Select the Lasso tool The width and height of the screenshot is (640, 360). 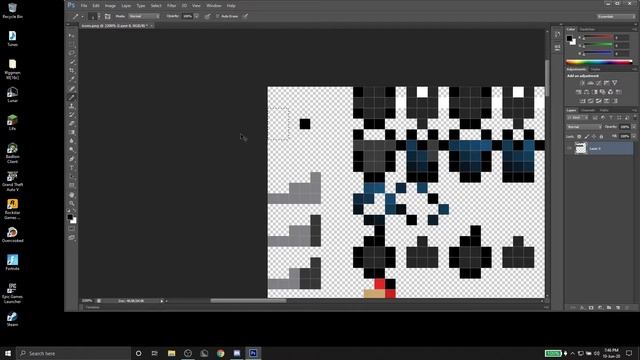click(x=72, y=53)
